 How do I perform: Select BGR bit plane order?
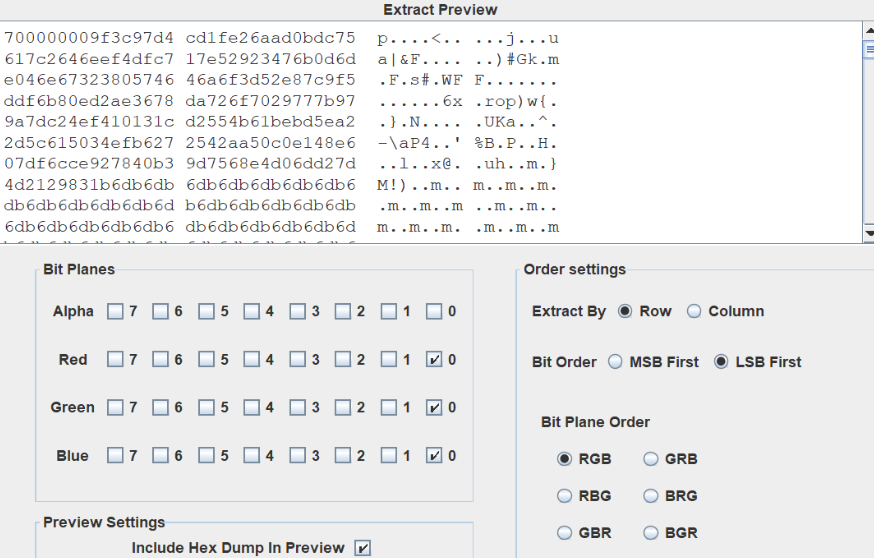(651, 533)
